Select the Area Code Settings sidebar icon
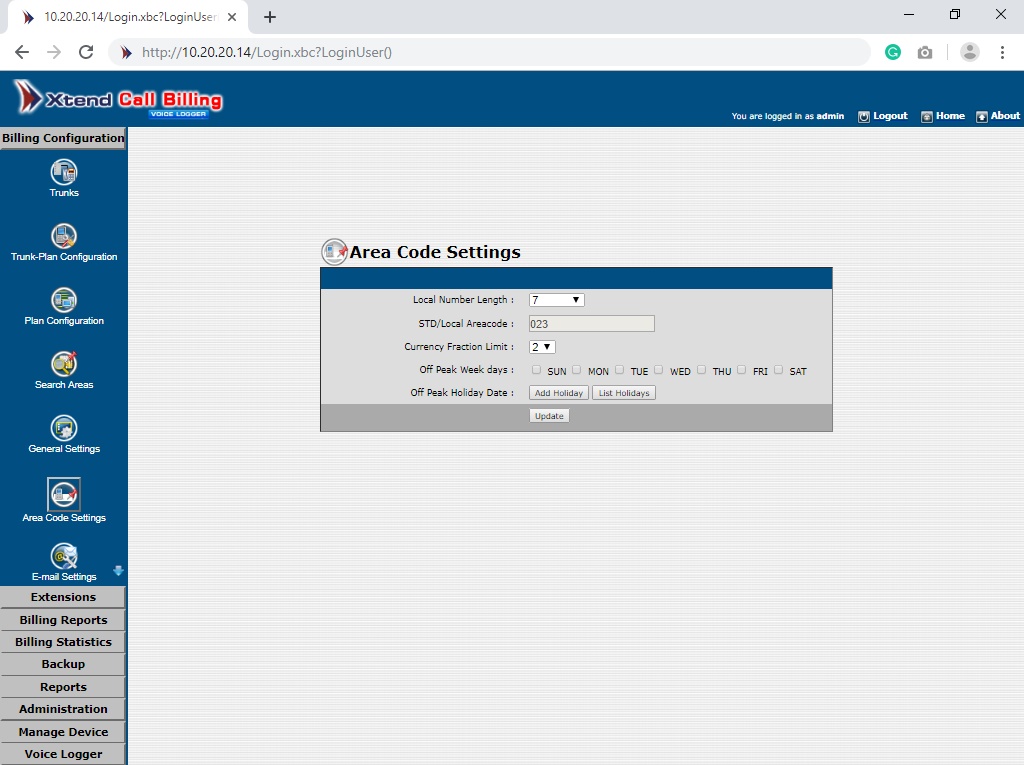The height and width of the screenshot is (765, 1024). pos(64,494)
